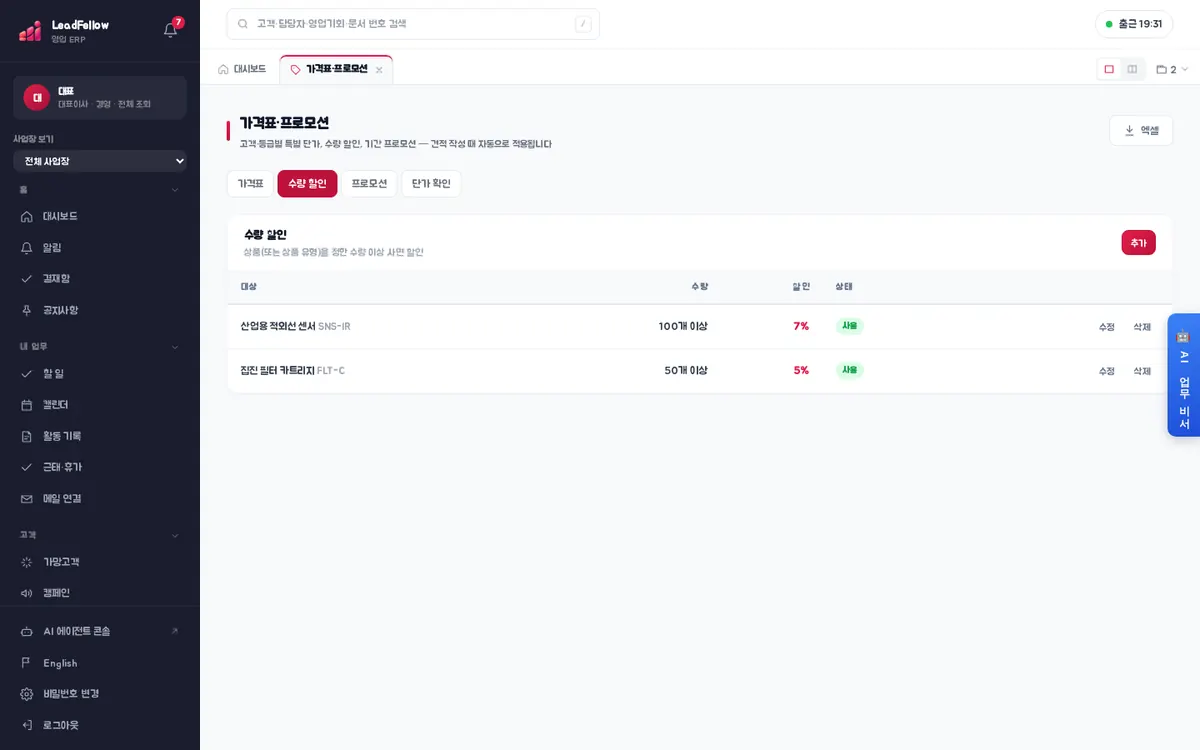Click the 출근 19:31 status indicator
Viewport: 1200px width, 750px height.
pyautogui.click(x=1134, y=24)
